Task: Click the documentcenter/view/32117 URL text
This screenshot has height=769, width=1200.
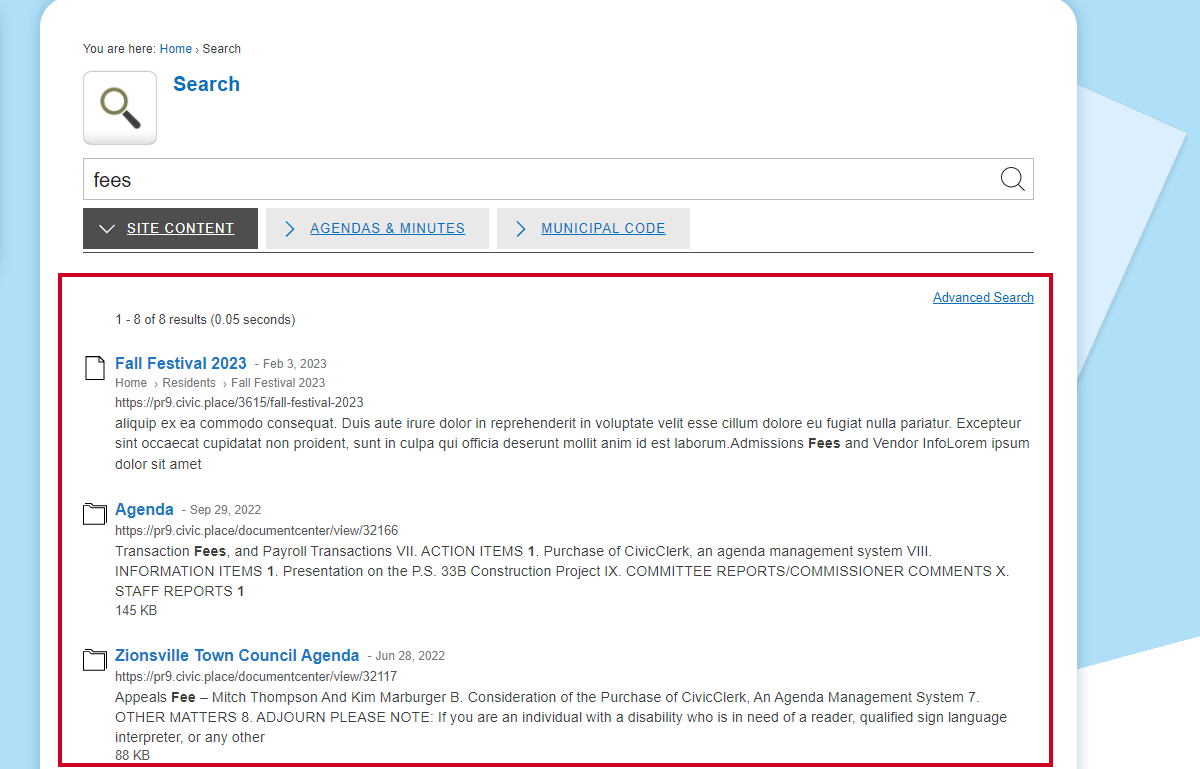Action: 256,677
